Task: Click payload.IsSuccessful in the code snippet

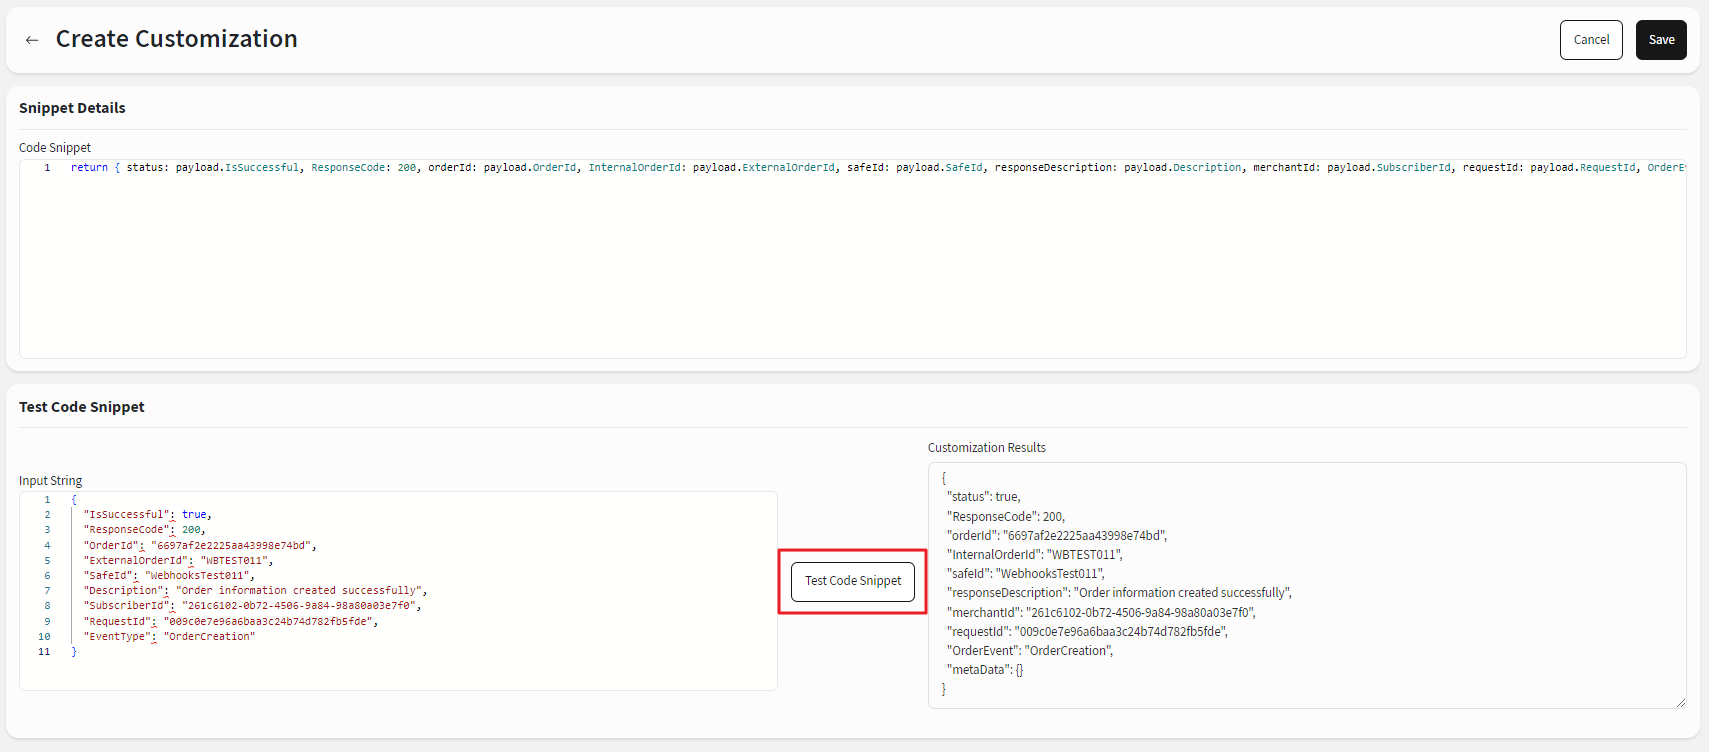Action: tap(237, 168)
